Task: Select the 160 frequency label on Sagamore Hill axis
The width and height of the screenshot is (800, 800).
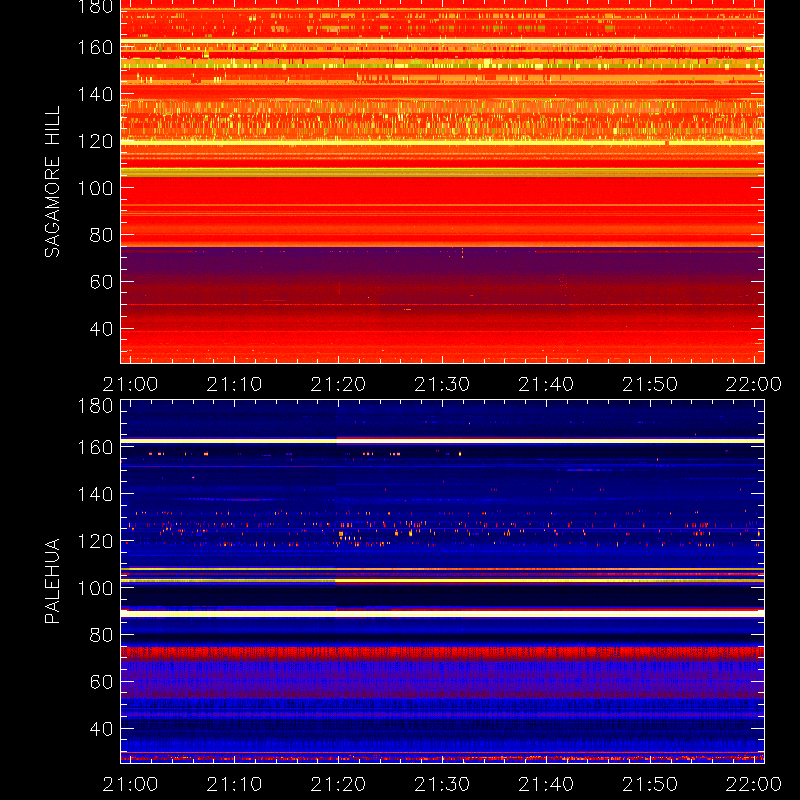Action: pos(95,47)
